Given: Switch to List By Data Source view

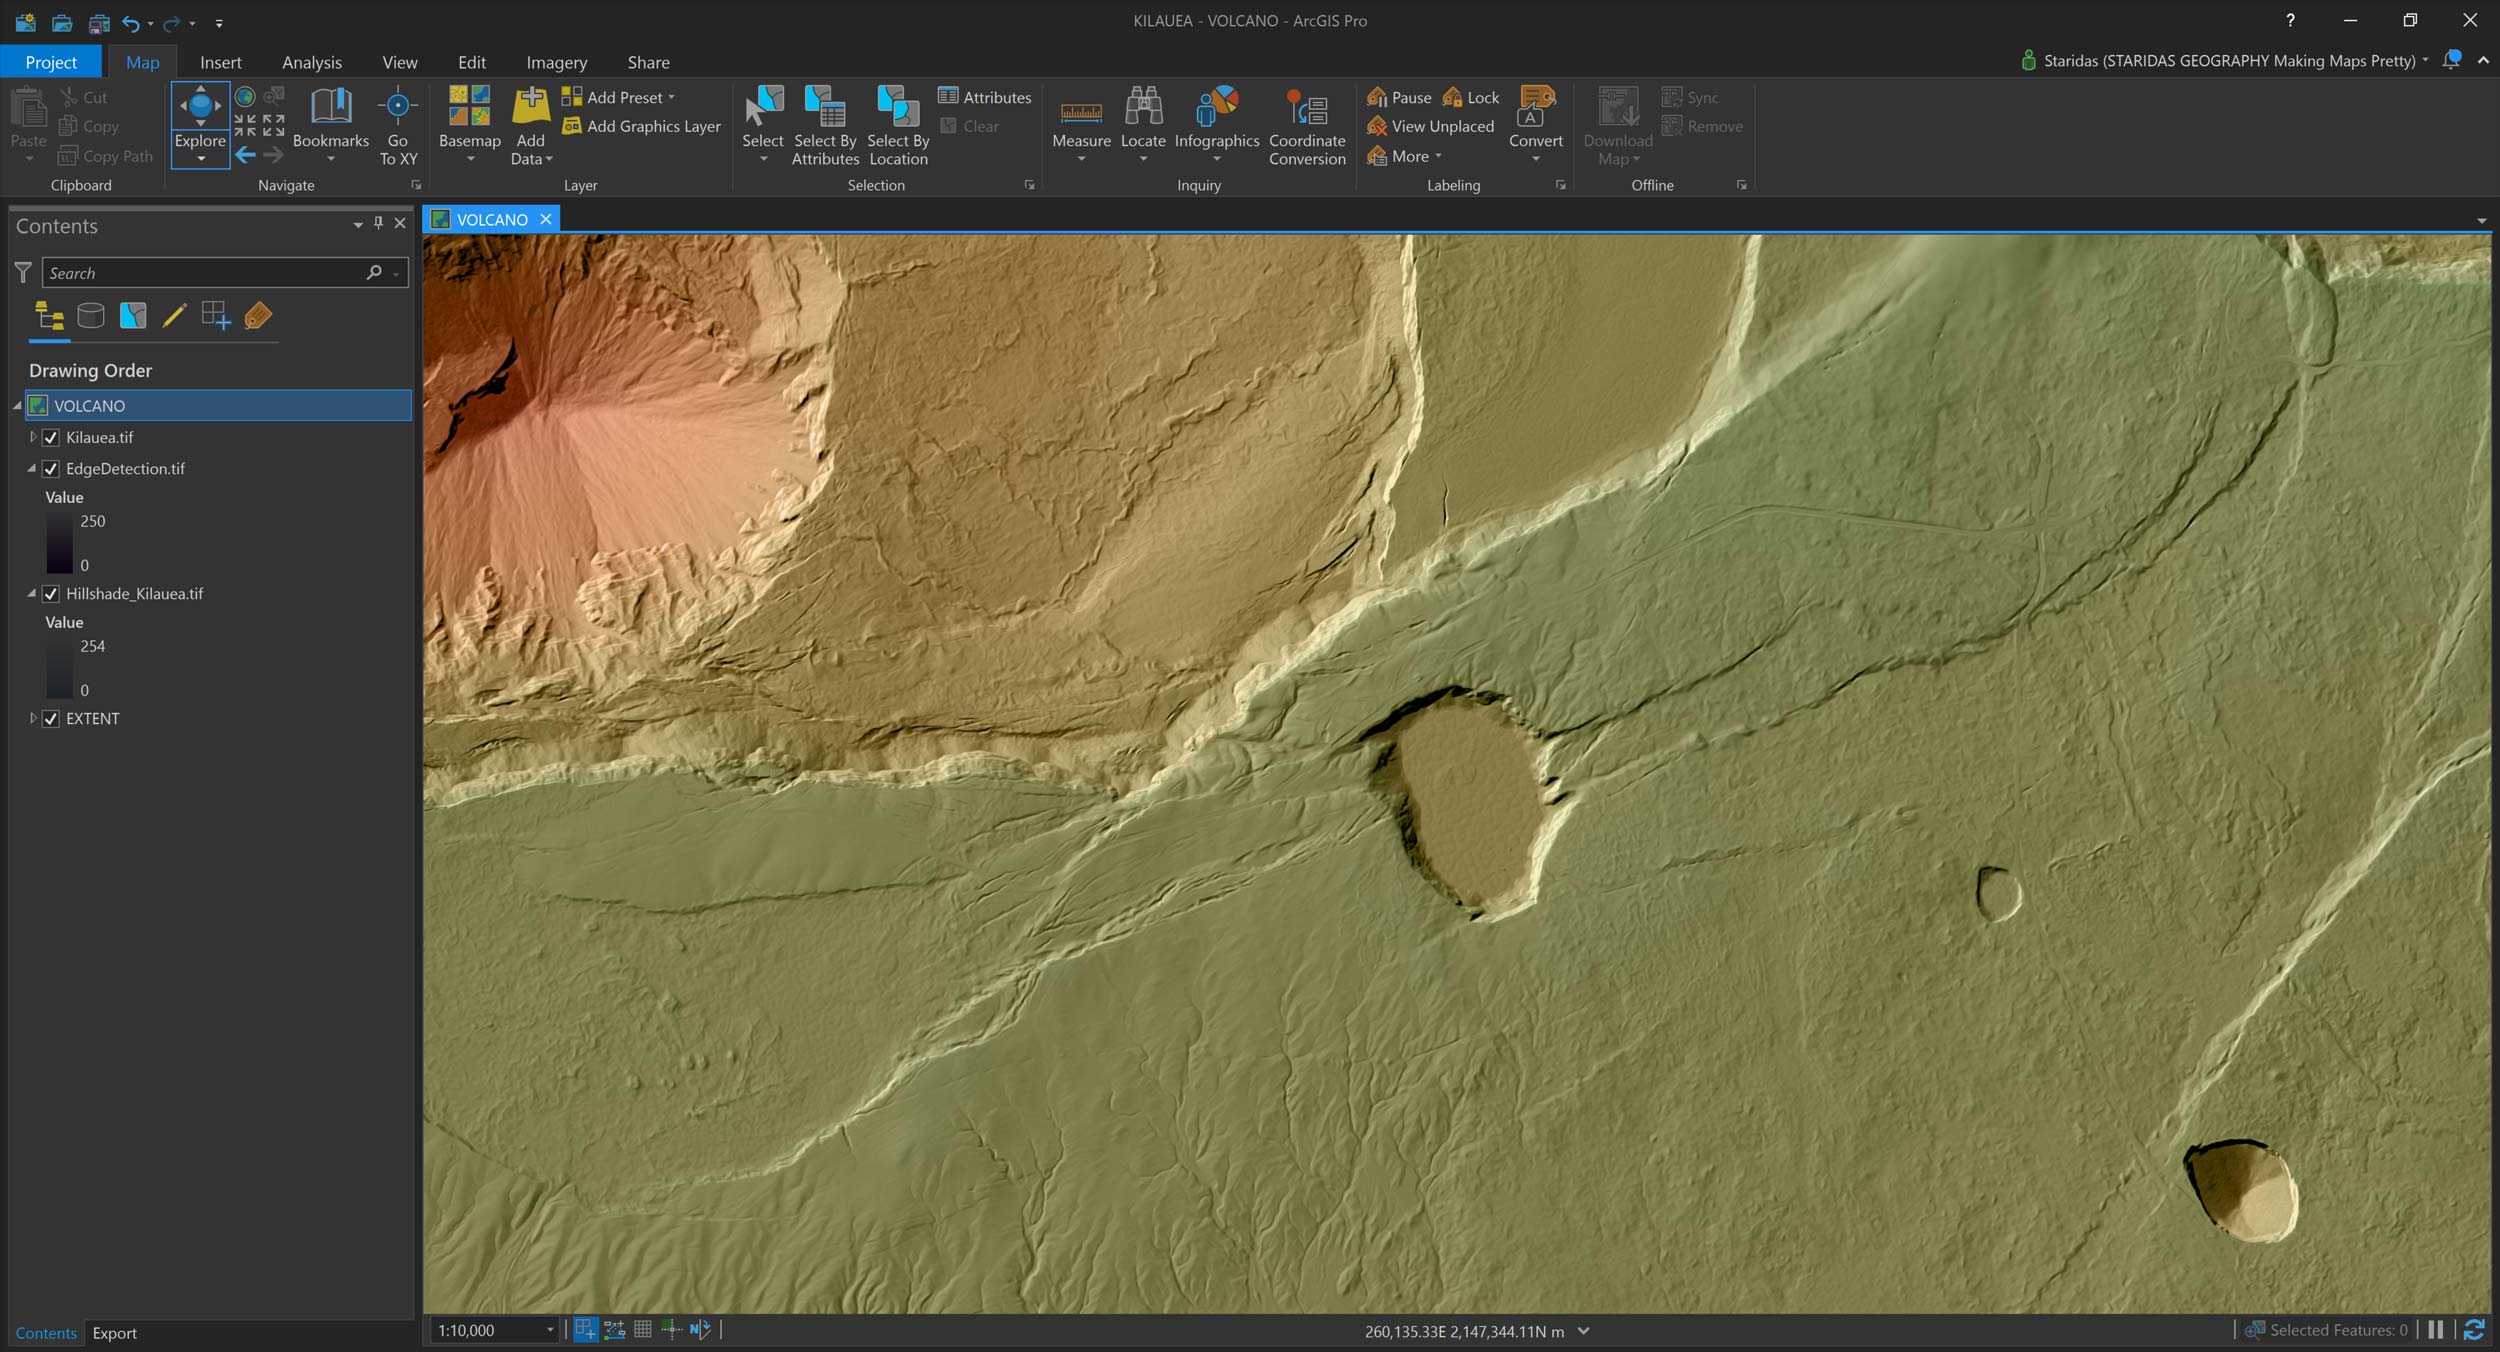Looking at the screenshot, I should pos(91,316).
